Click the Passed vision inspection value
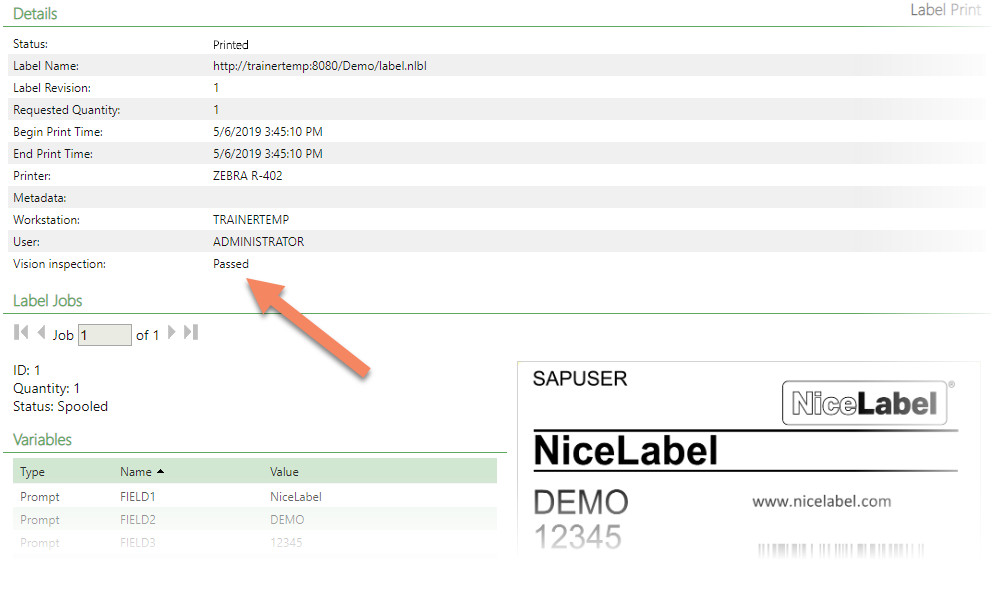Screen dimensions: 1004x600 [x=231, y=264]
